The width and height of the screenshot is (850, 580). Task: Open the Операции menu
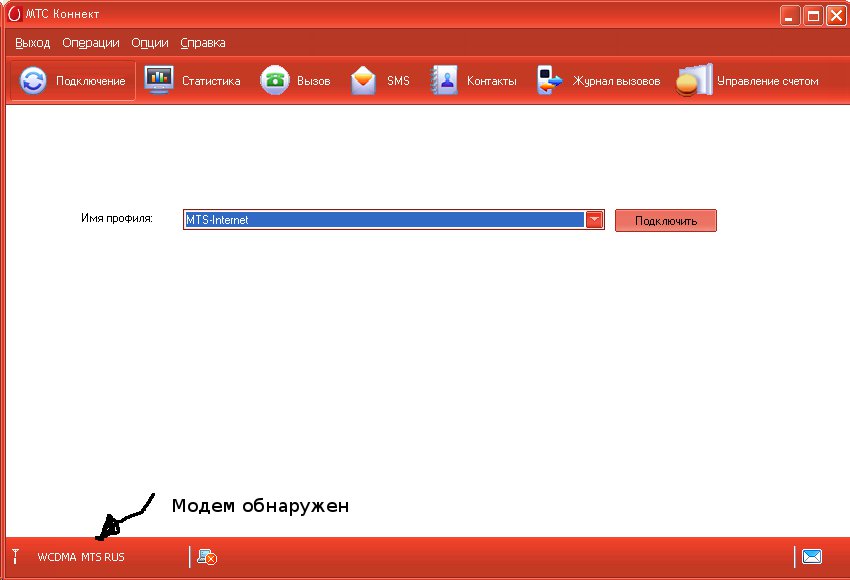[x=90, y=43]
